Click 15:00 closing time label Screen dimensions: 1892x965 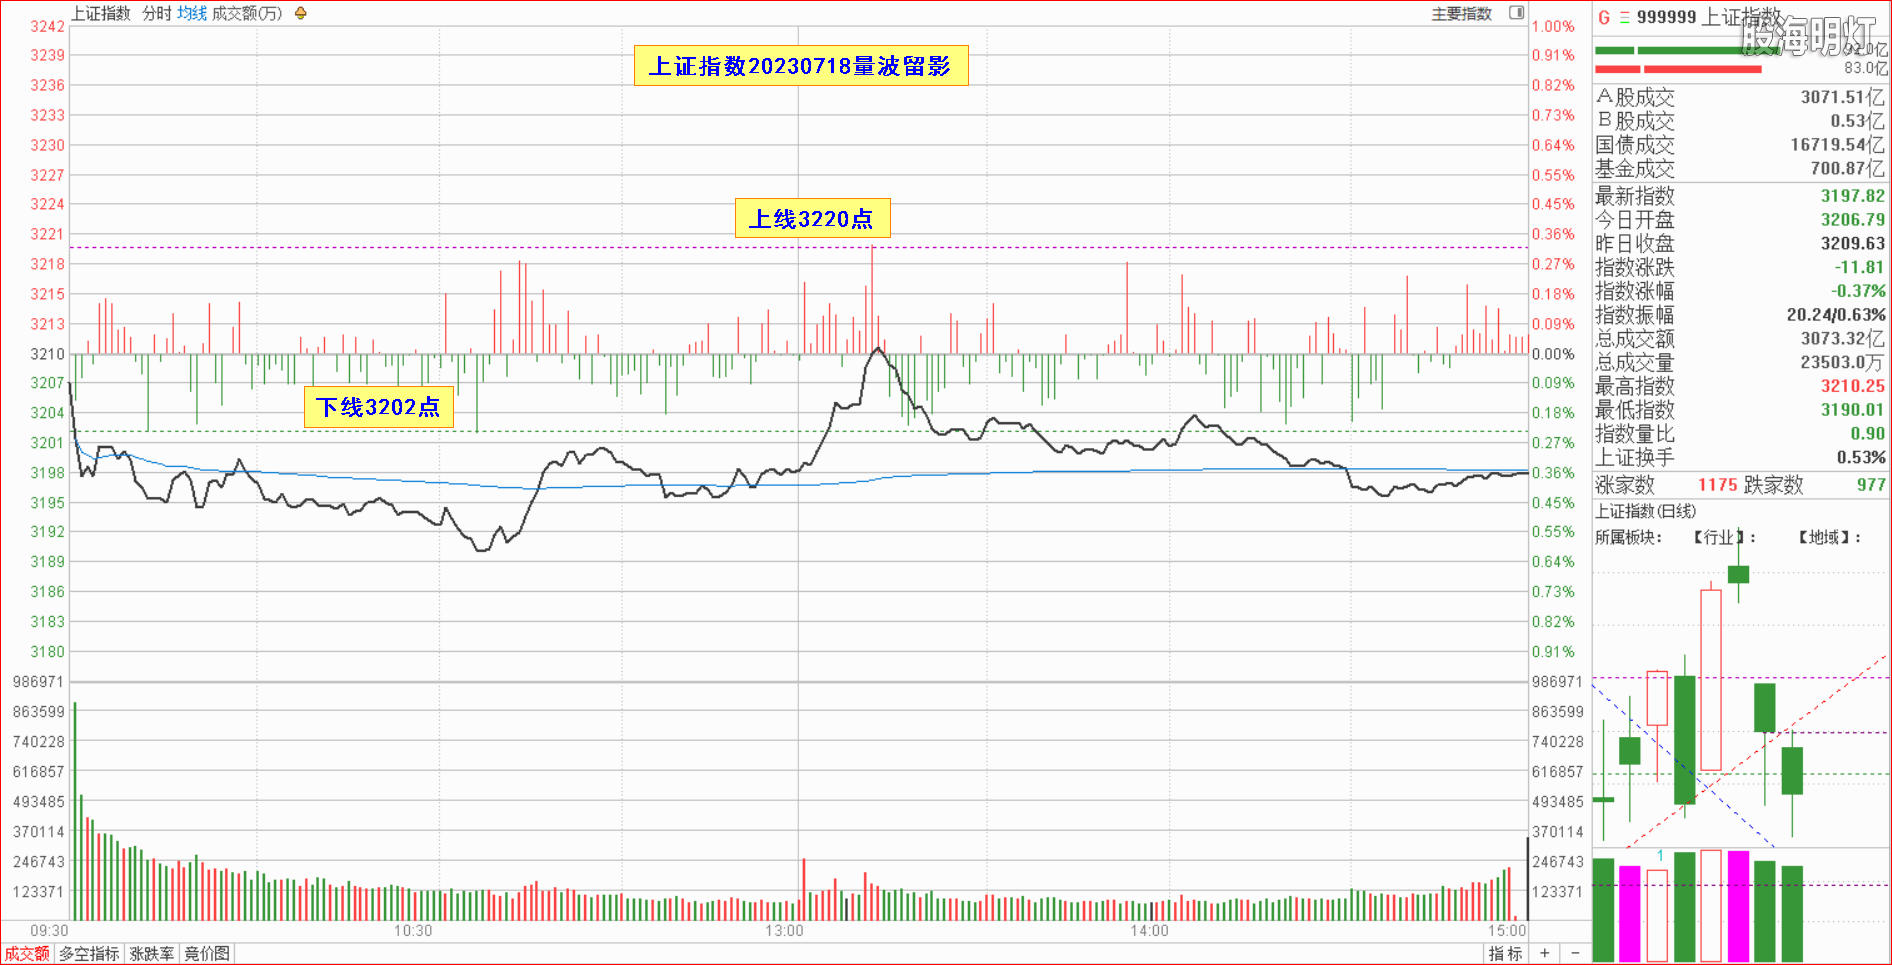coord(1507,931)
